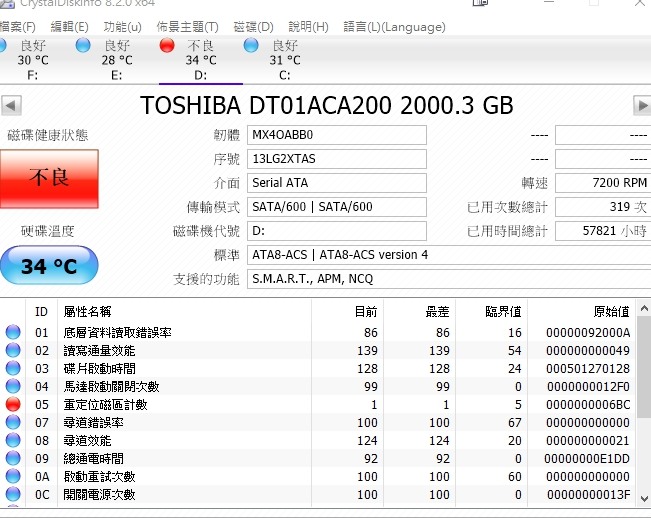651x518 pixels.
Task: Open the 語言(L)(Language) menu
Action: [394, 27]
